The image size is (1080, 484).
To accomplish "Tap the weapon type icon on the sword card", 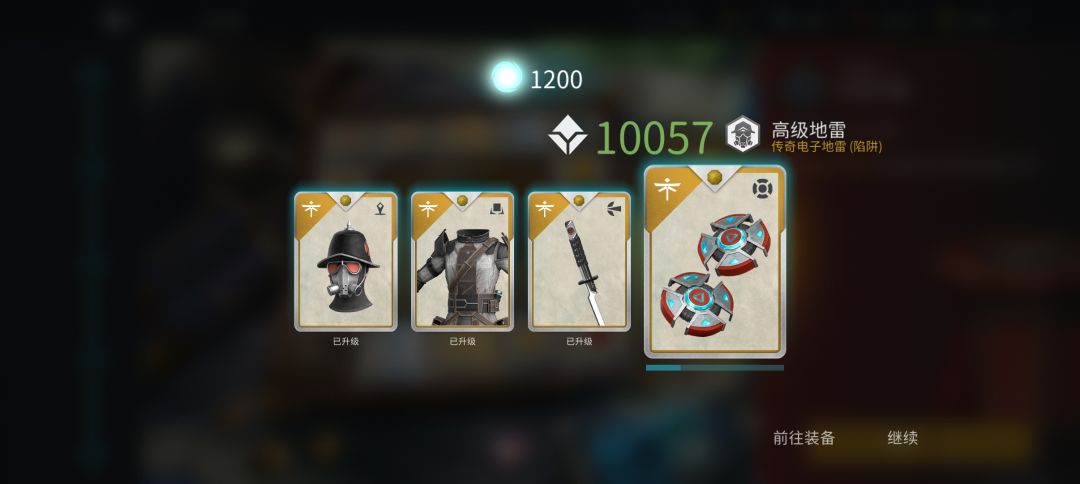I will coord(614,207).
